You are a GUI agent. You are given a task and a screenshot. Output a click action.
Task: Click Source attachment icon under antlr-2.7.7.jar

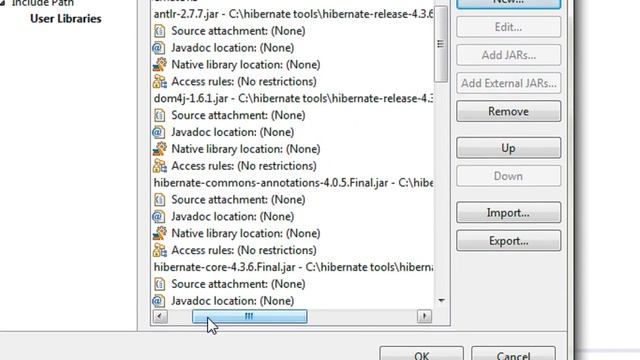tap(159, 31)
